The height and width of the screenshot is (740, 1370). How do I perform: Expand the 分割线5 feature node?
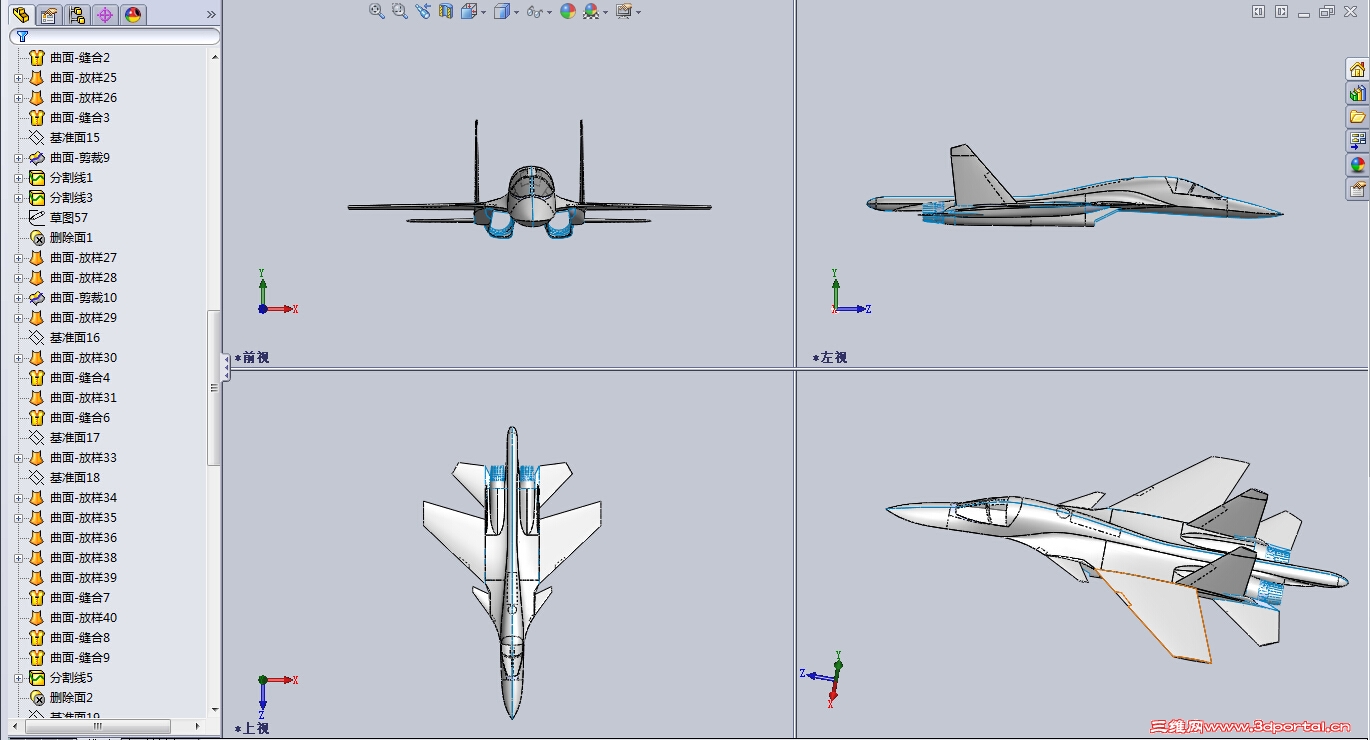point(18,678)
